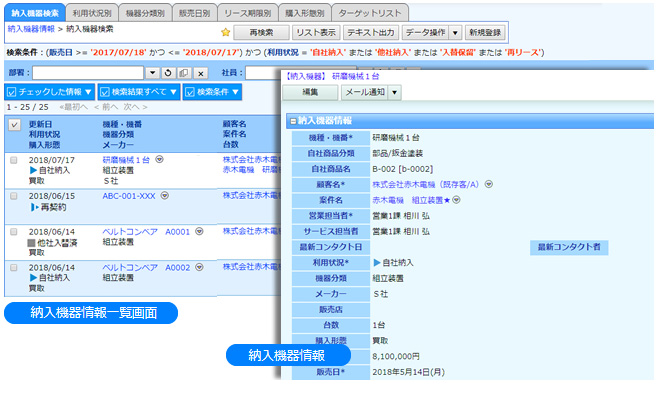
Task: Click the 編集 button in detail panel
Action: pyautogui.click(x=310, y=92)
